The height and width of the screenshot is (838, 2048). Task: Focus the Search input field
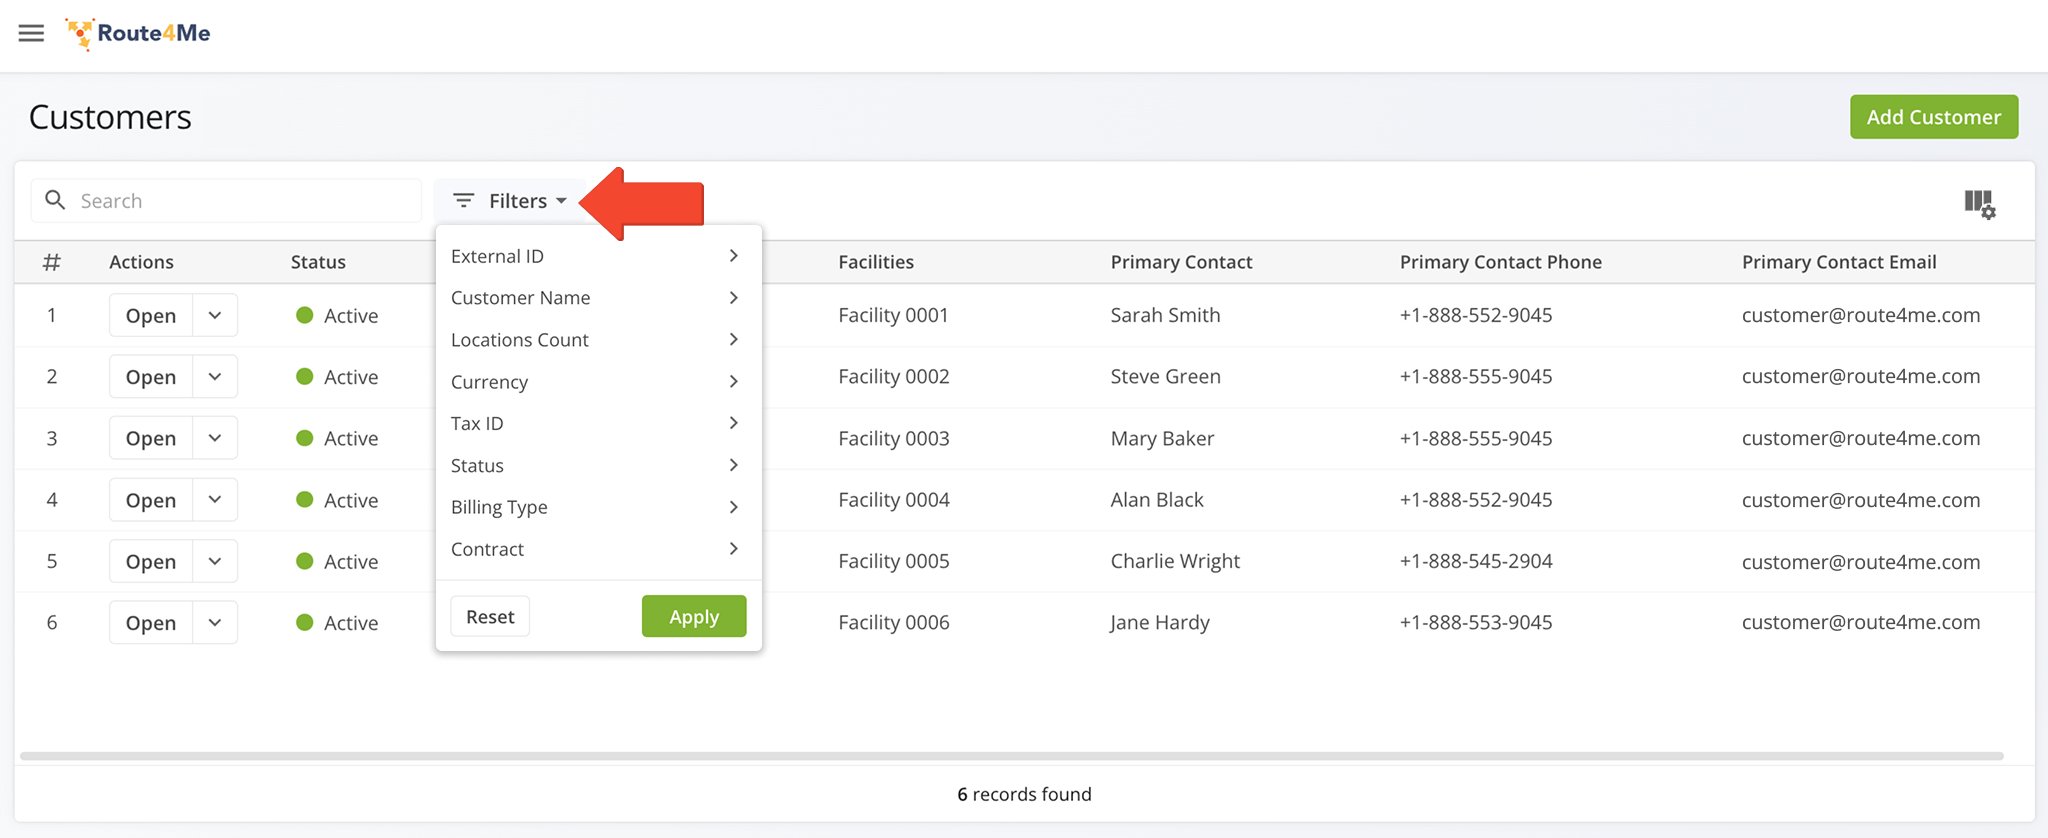point(240,201)
